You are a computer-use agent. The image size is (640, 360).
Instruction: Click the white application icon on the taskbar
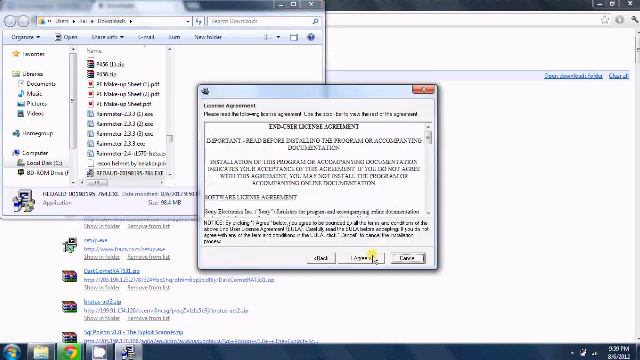(x=99, y=352)
